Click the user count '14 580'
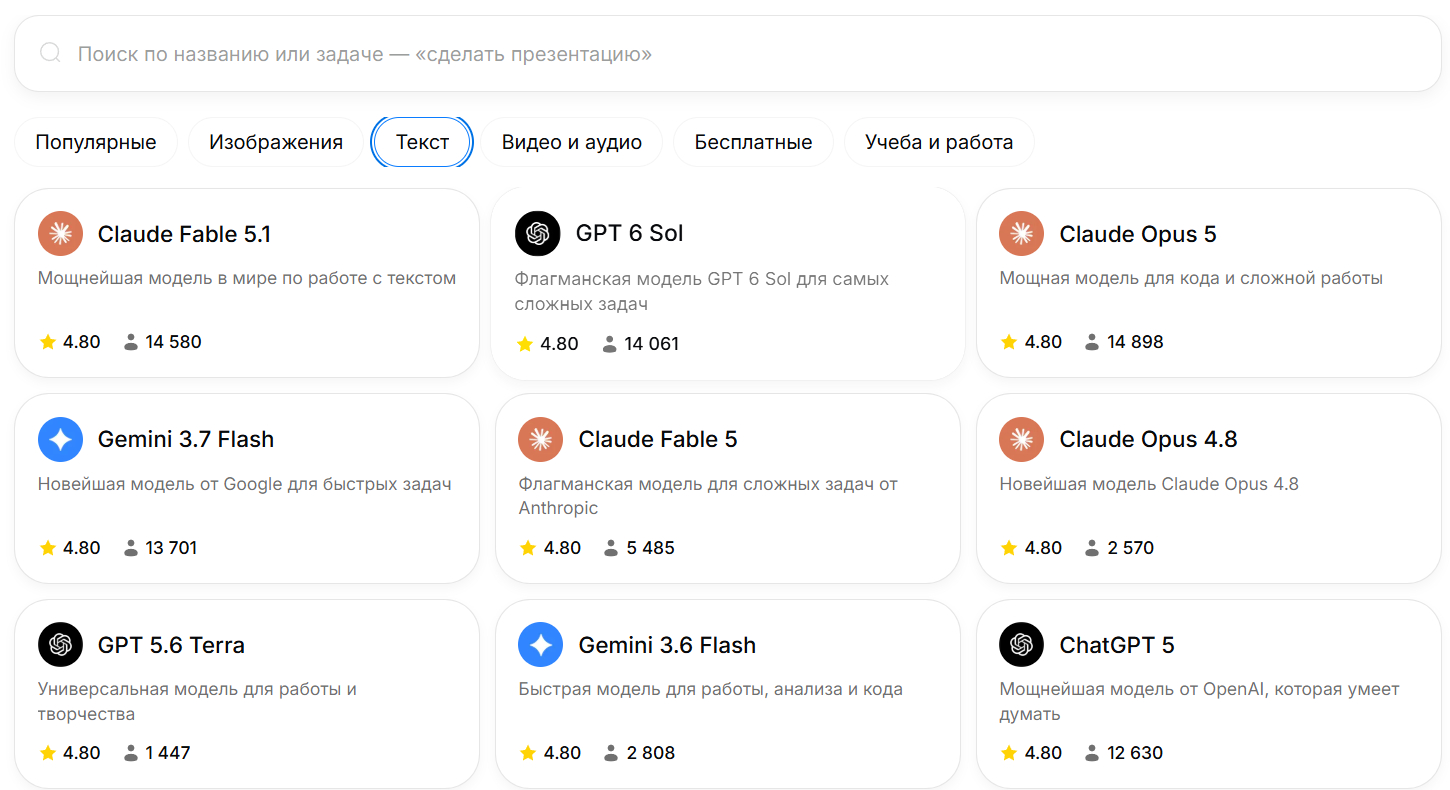The height and width of the screenshot is (790, 1450). tap(173, 342)
